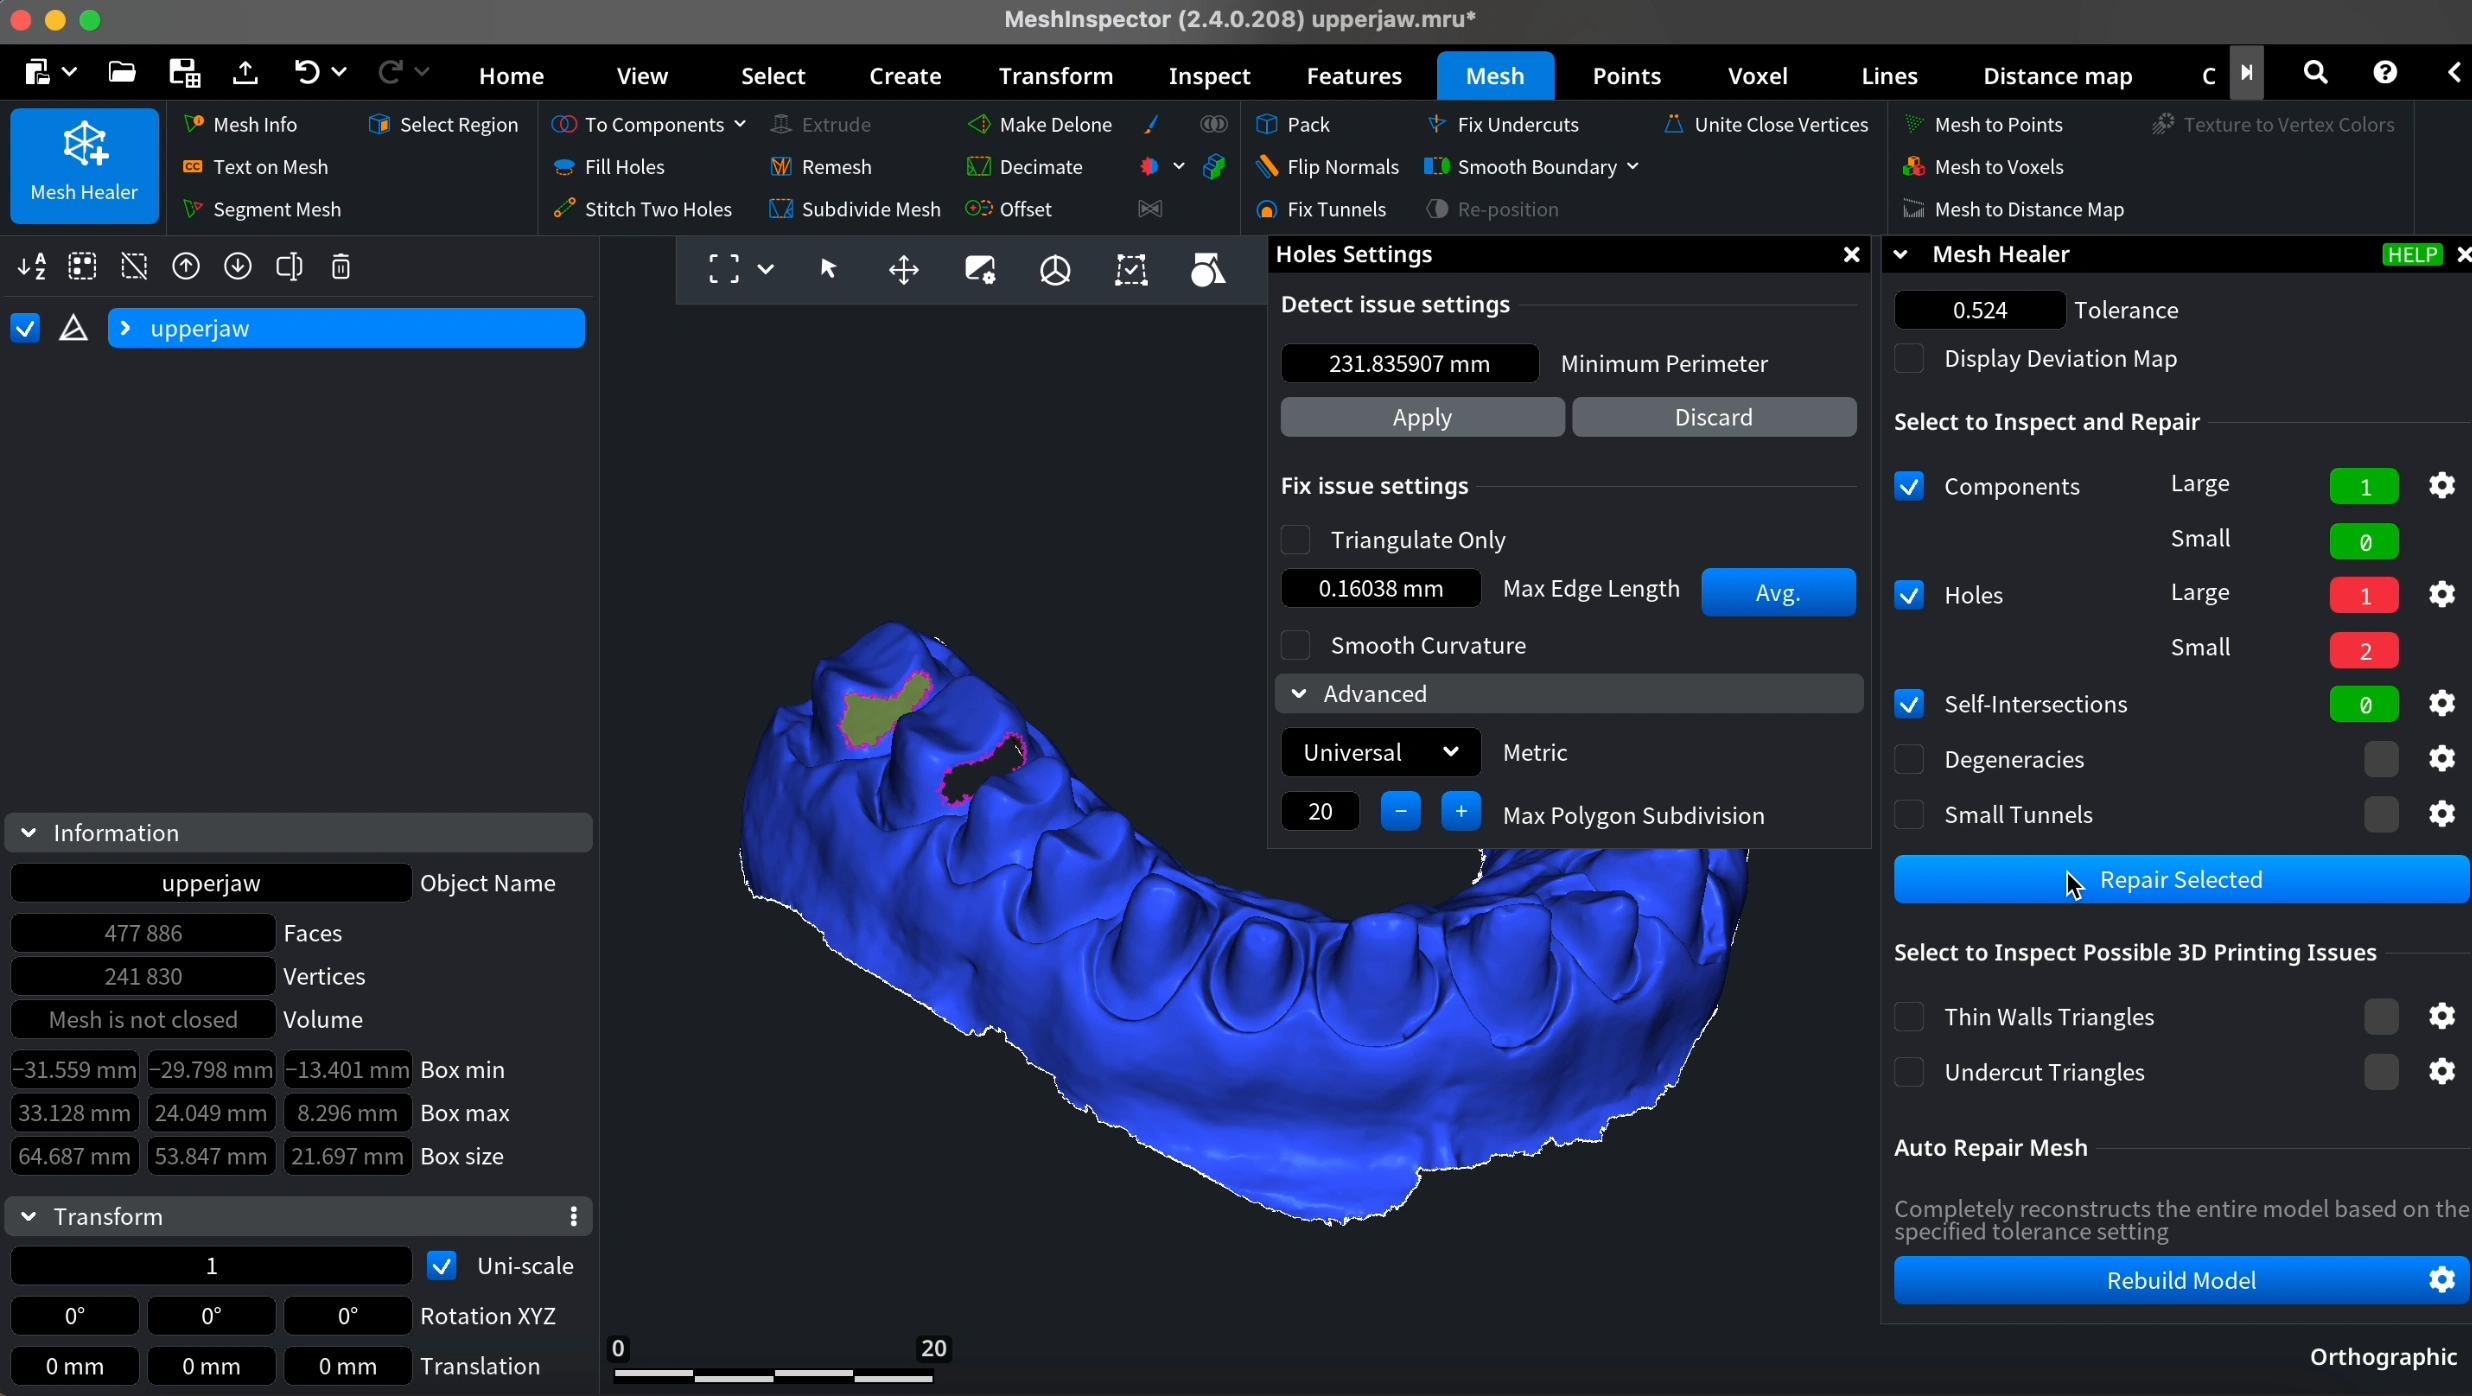Click the Open folder icon

click(122, 72)
